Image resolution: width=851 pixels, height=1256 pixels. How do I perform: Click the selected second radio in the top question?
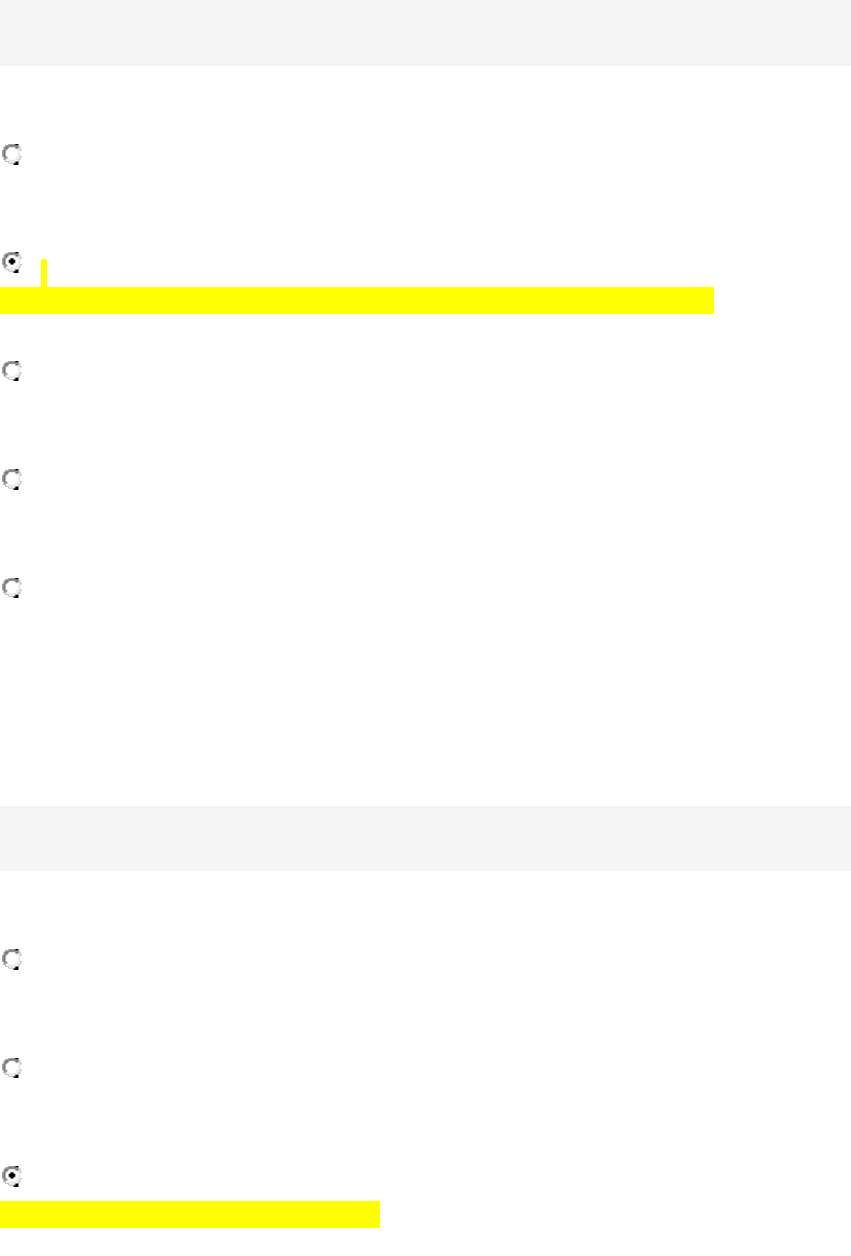click(x=12, y=264)
